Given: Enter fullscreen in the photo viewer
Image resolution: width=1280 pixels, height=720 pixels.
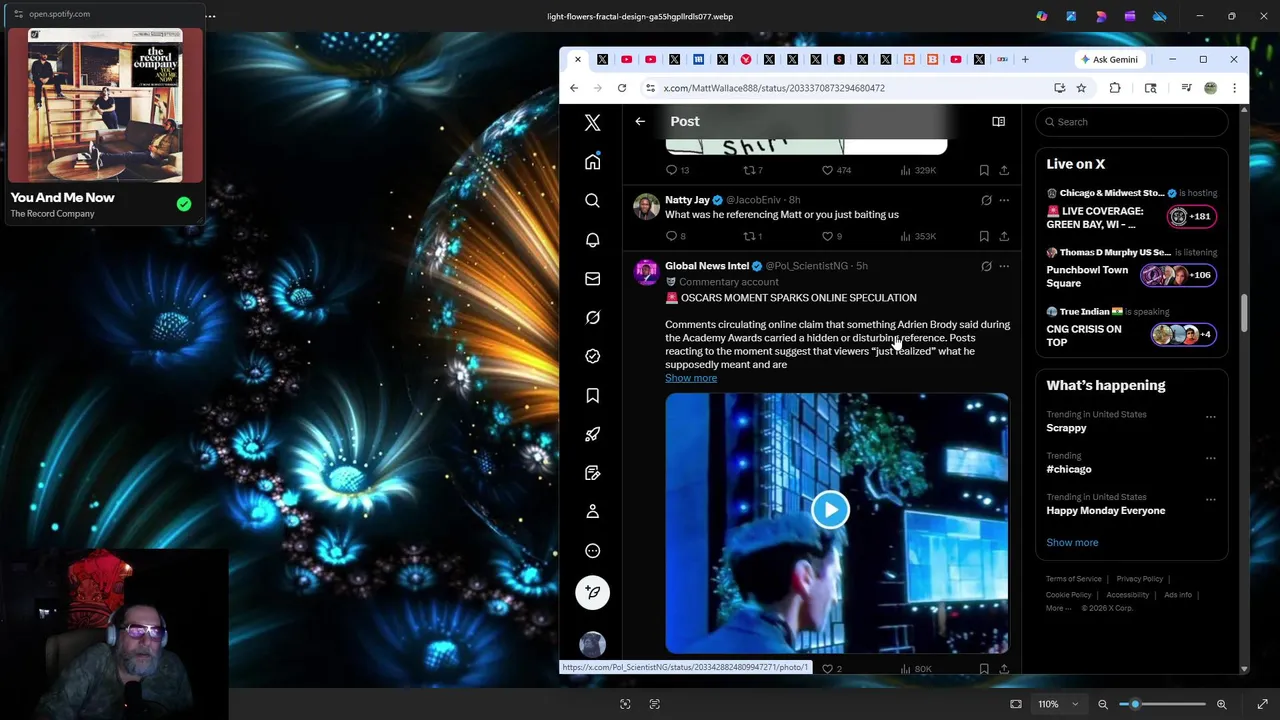Looking at the screenshot, I should pyautogui.click(x=1262, y=704).
